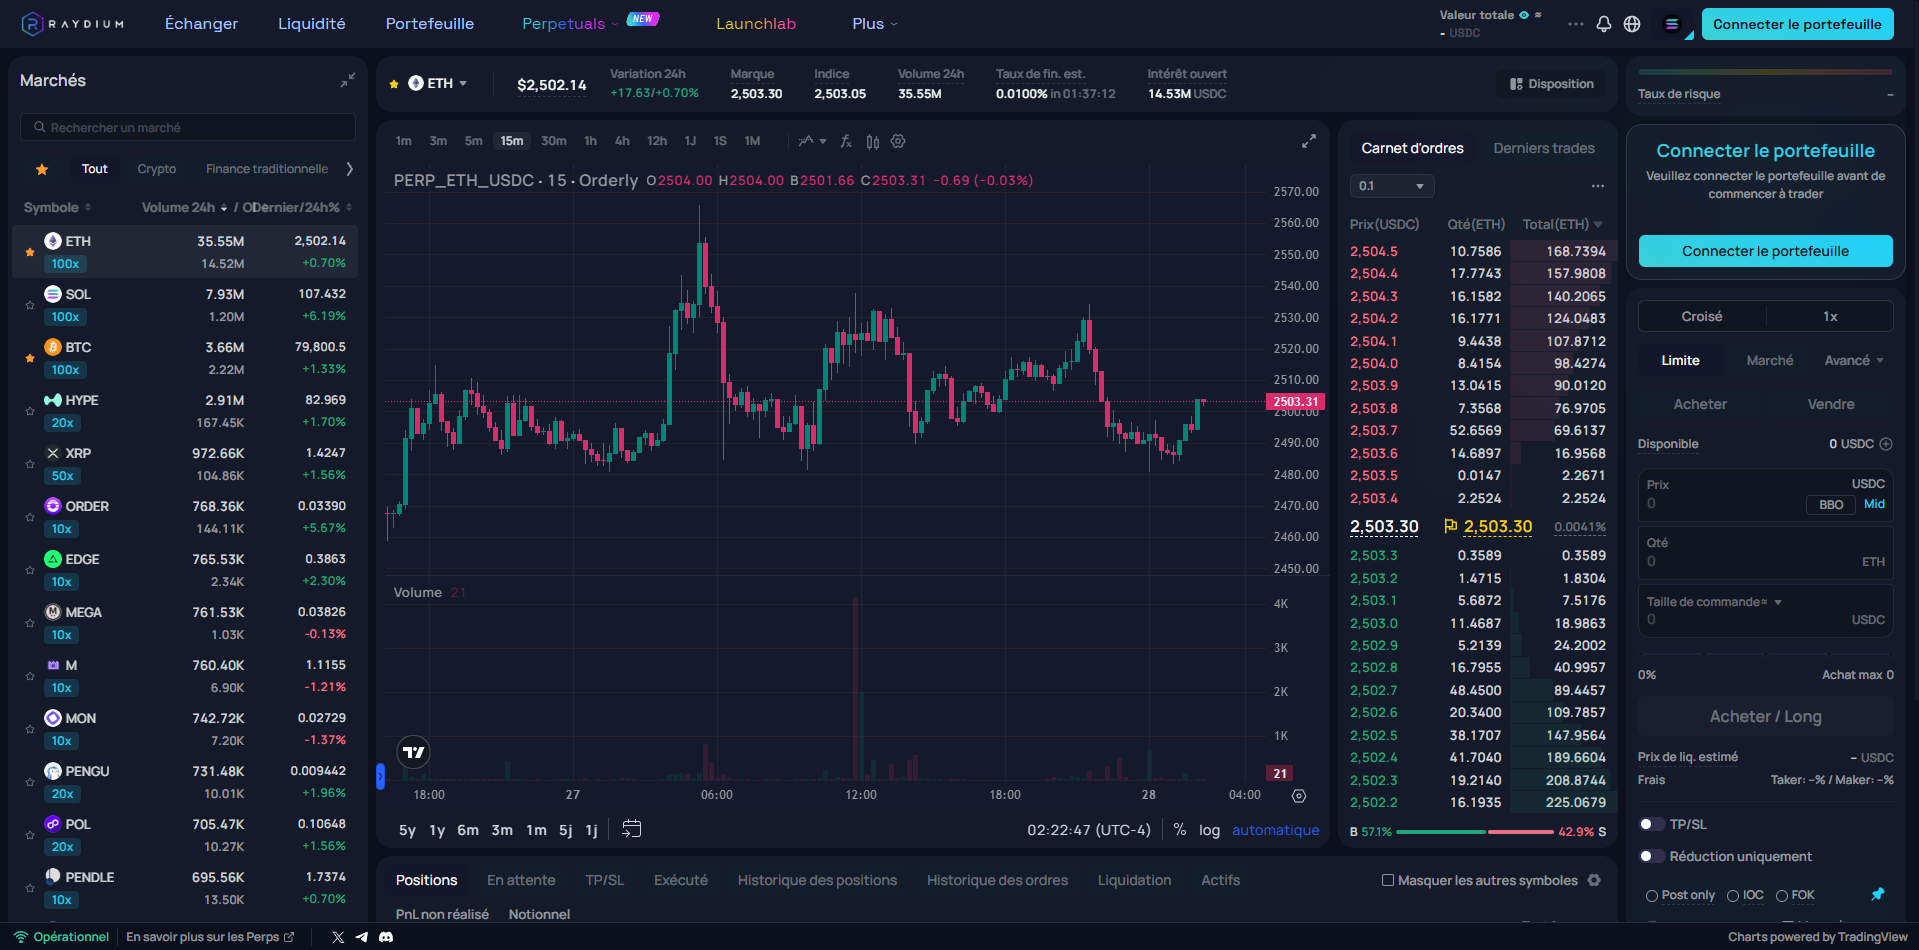Open the En attente tab
Viewport: 1919px width, 950px height.
(x=521, y=880)
